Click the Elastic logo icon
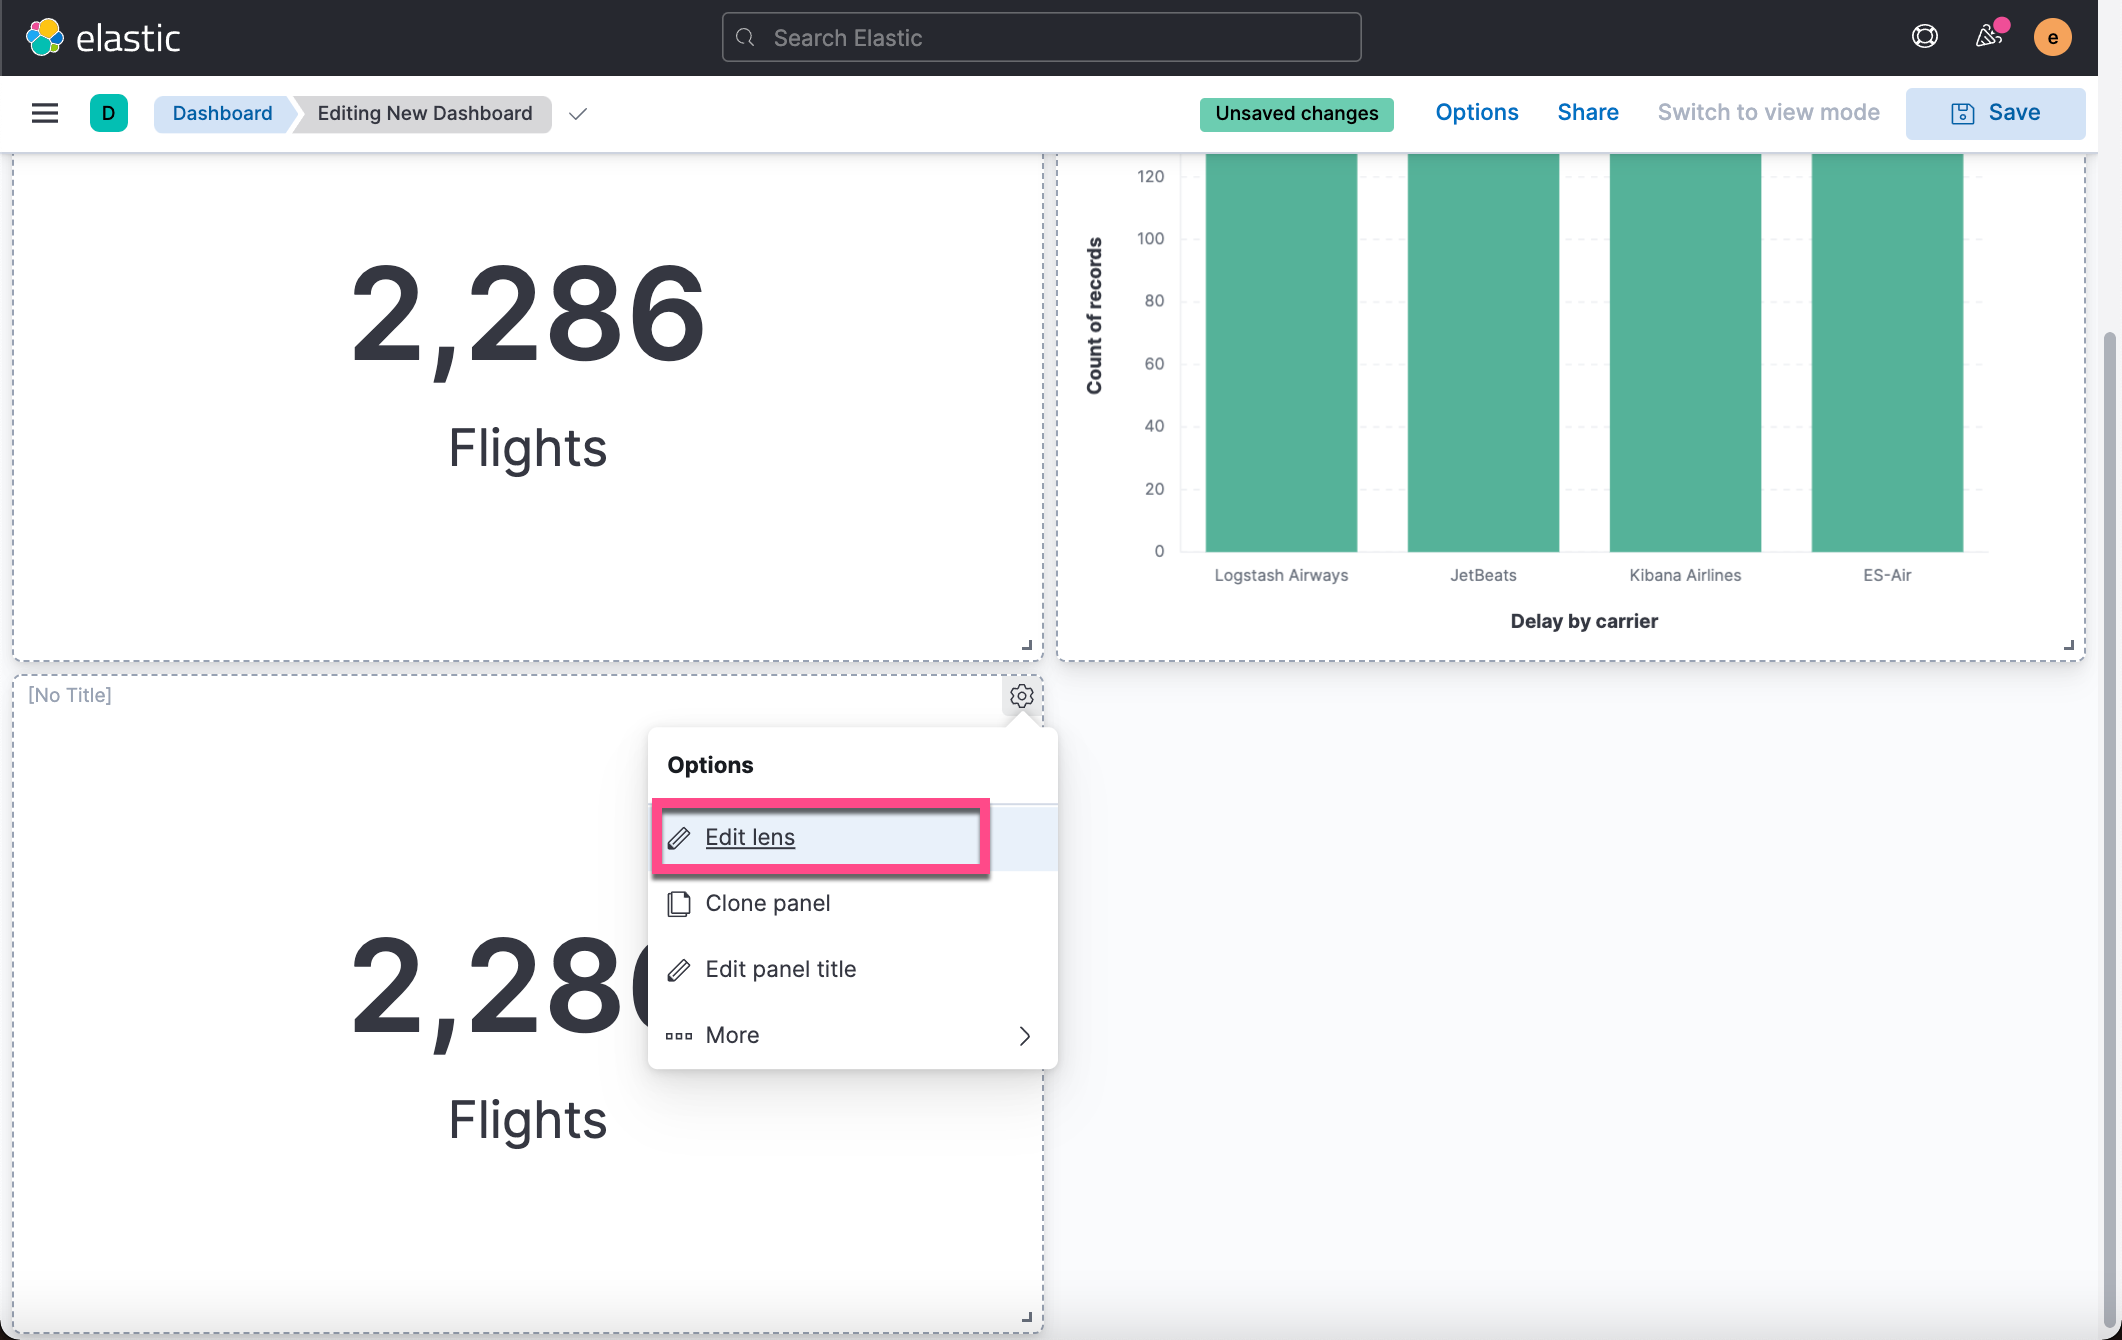 pos(45,38)
